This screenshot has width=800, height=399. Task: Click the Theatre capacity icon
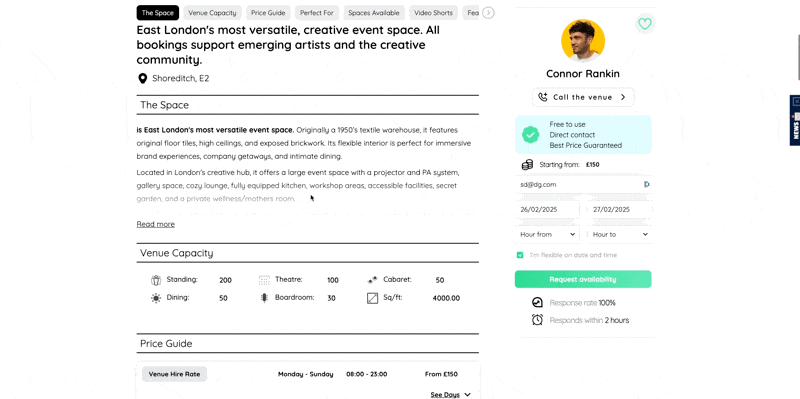(x=264, y=280)
